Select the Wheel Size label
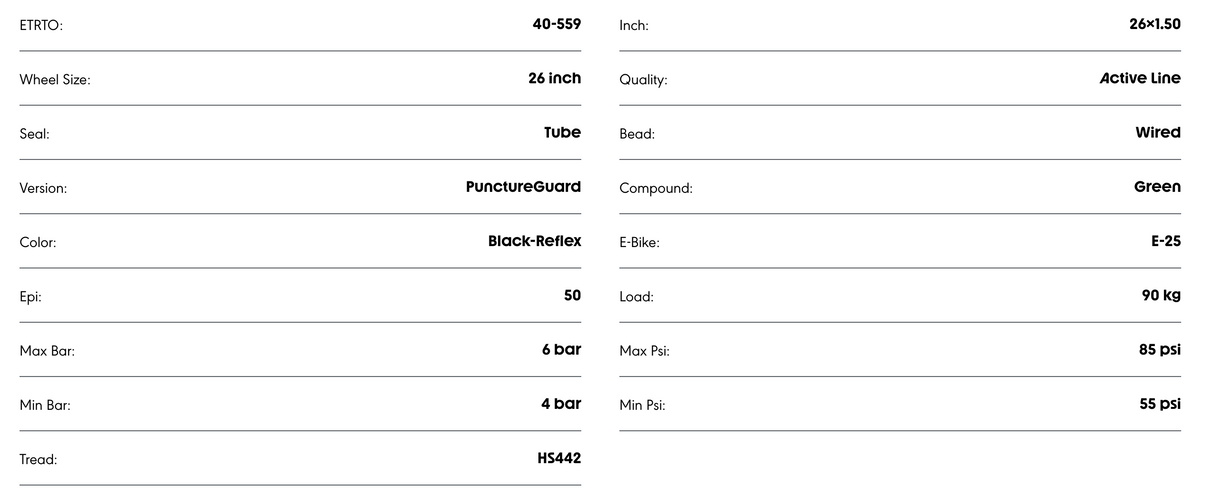Image resolution: width=1214 pixels, height=496 pixels. tap(55, 80)
